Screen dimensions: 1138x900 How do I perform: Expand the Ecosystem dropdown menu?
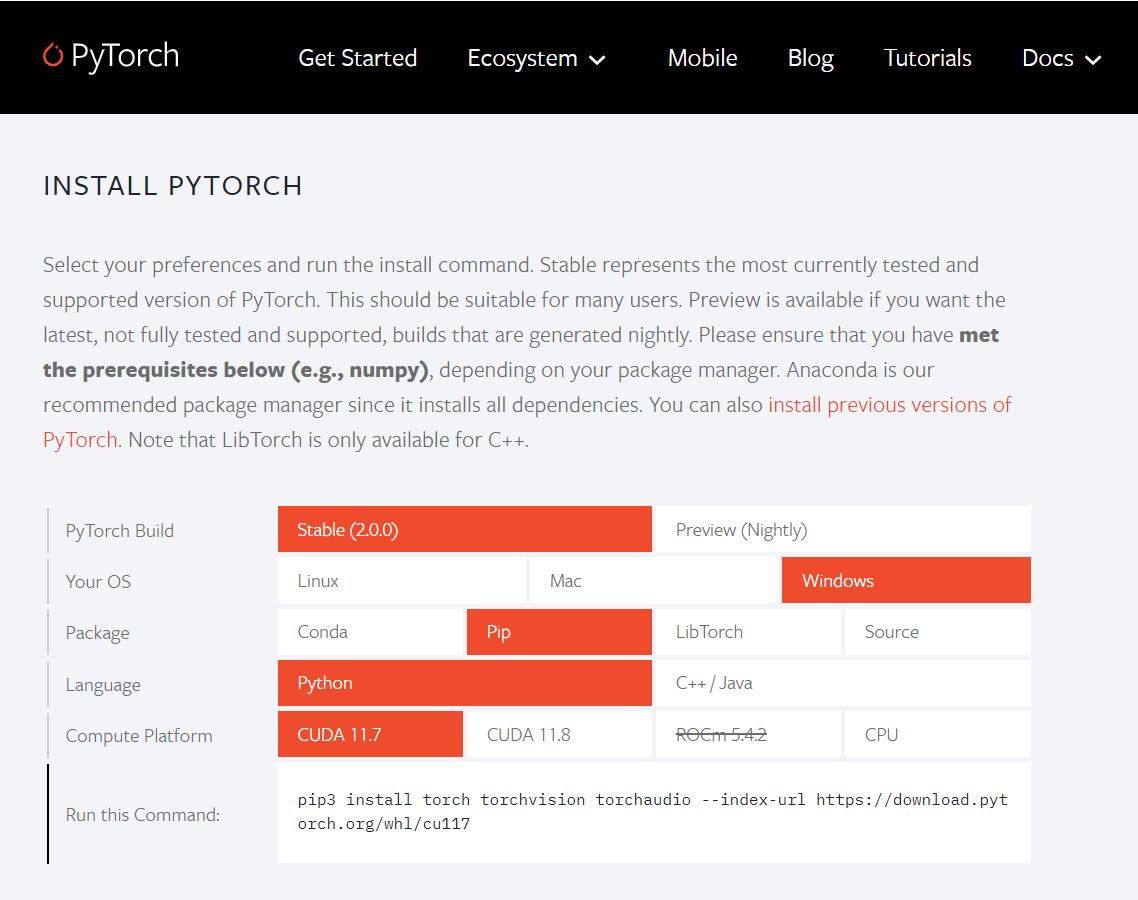pyautogui.click(x=536, y=58)
